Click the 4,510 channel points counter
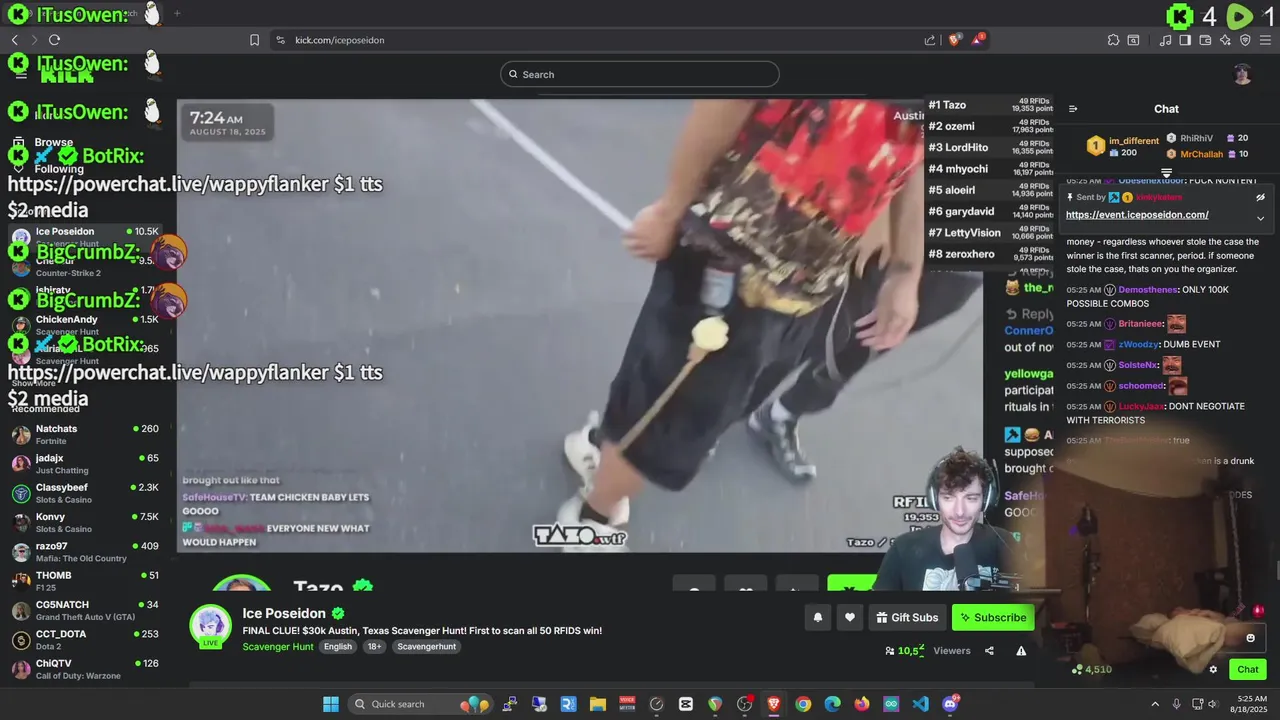The width and height of the screenshot is (1280, 720). tap(1092, 670)
